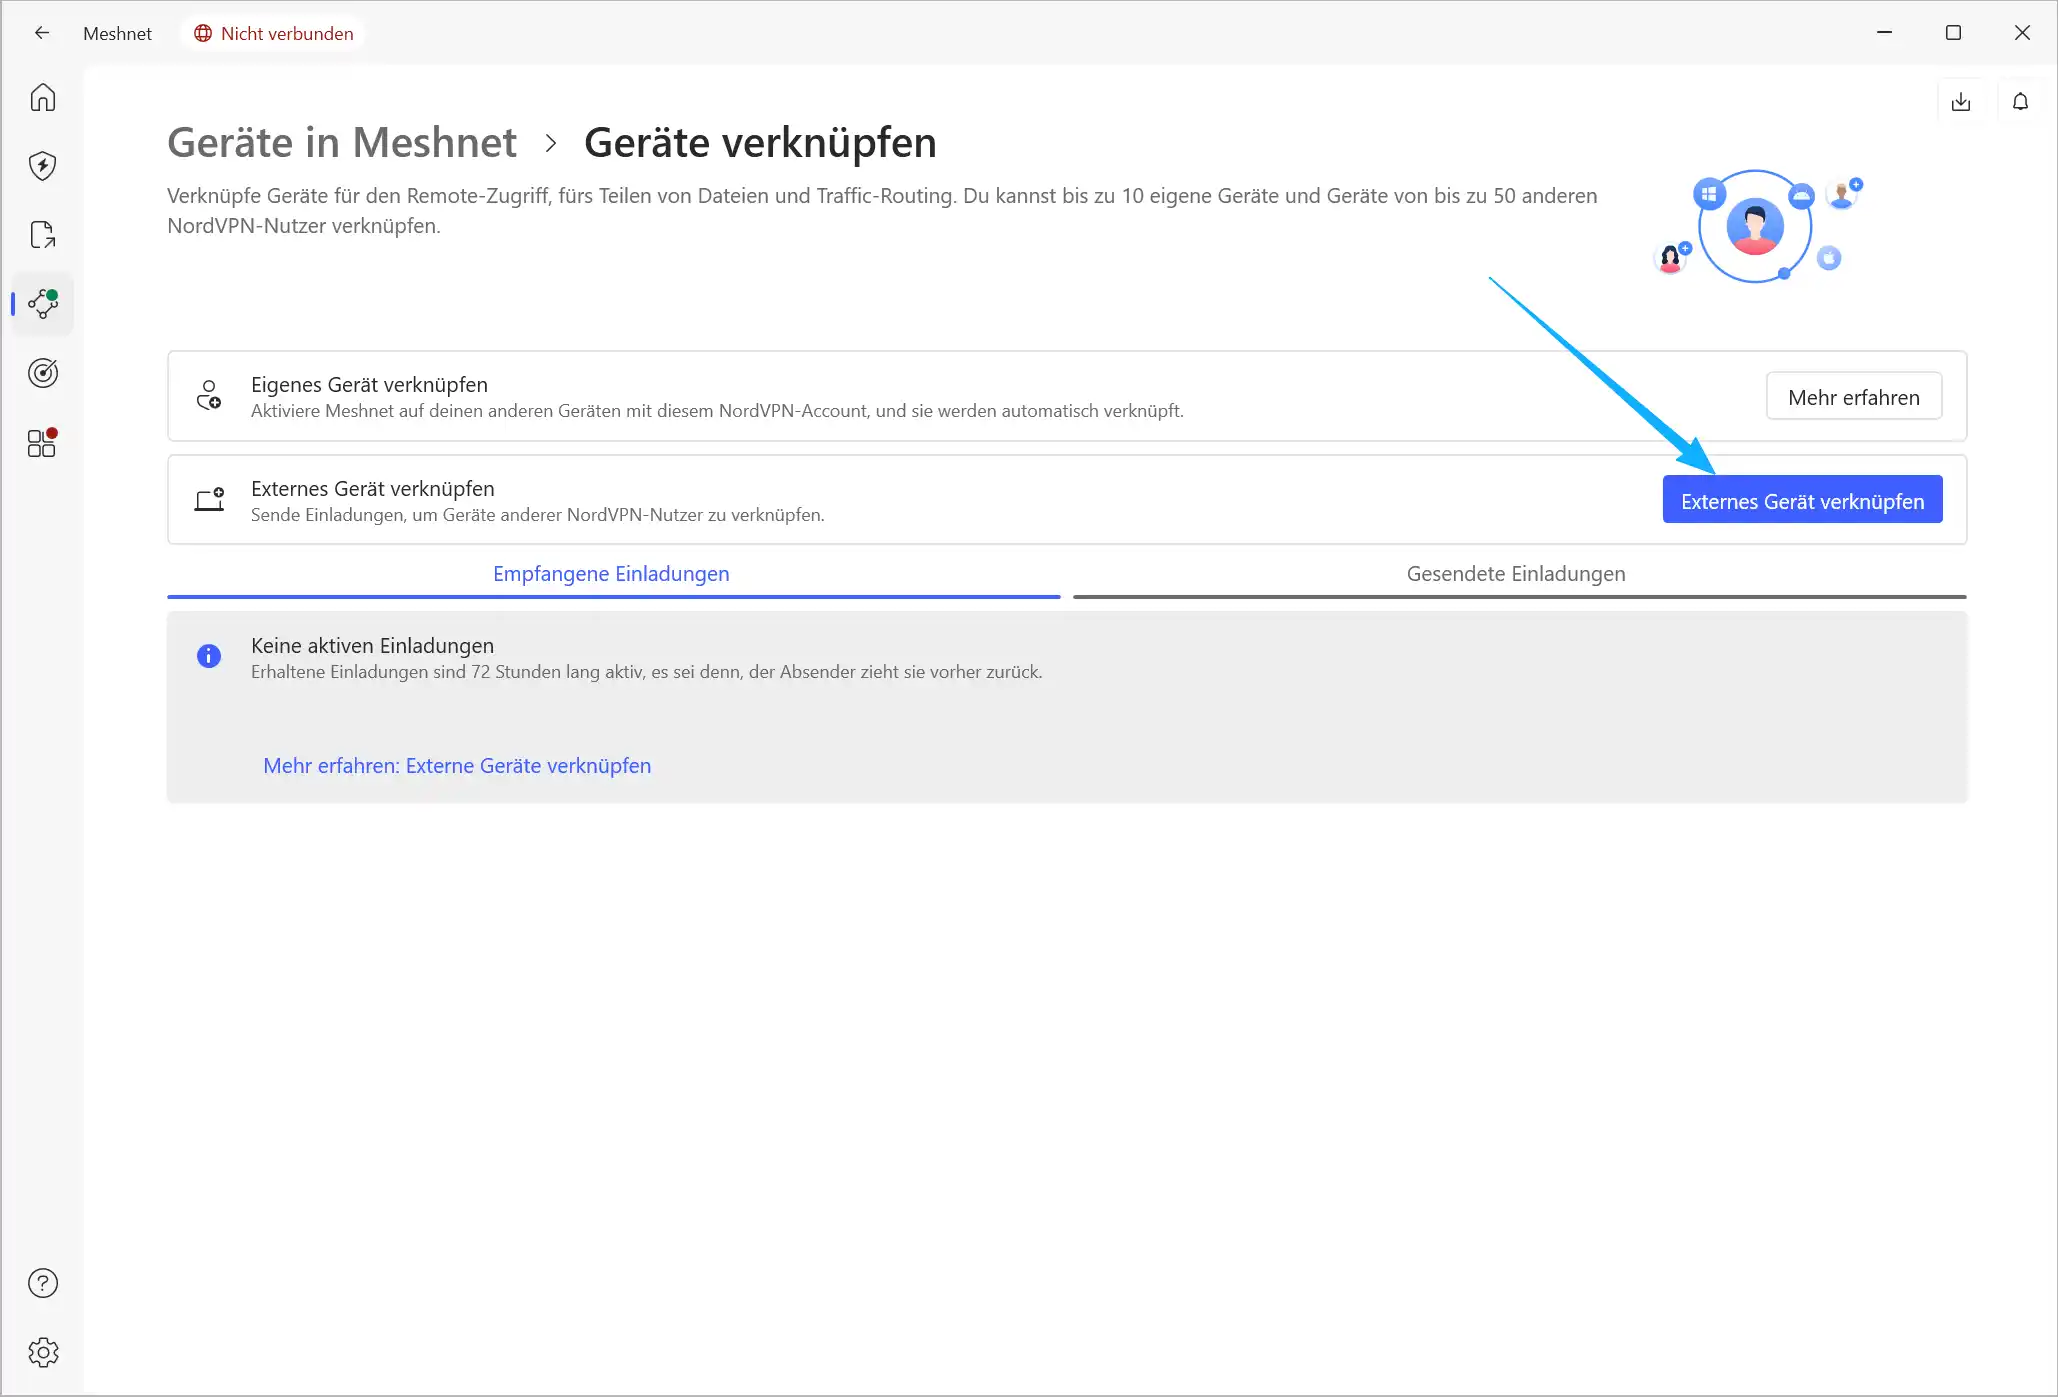Click the Mehr erfahren button

pos(1853,397)
